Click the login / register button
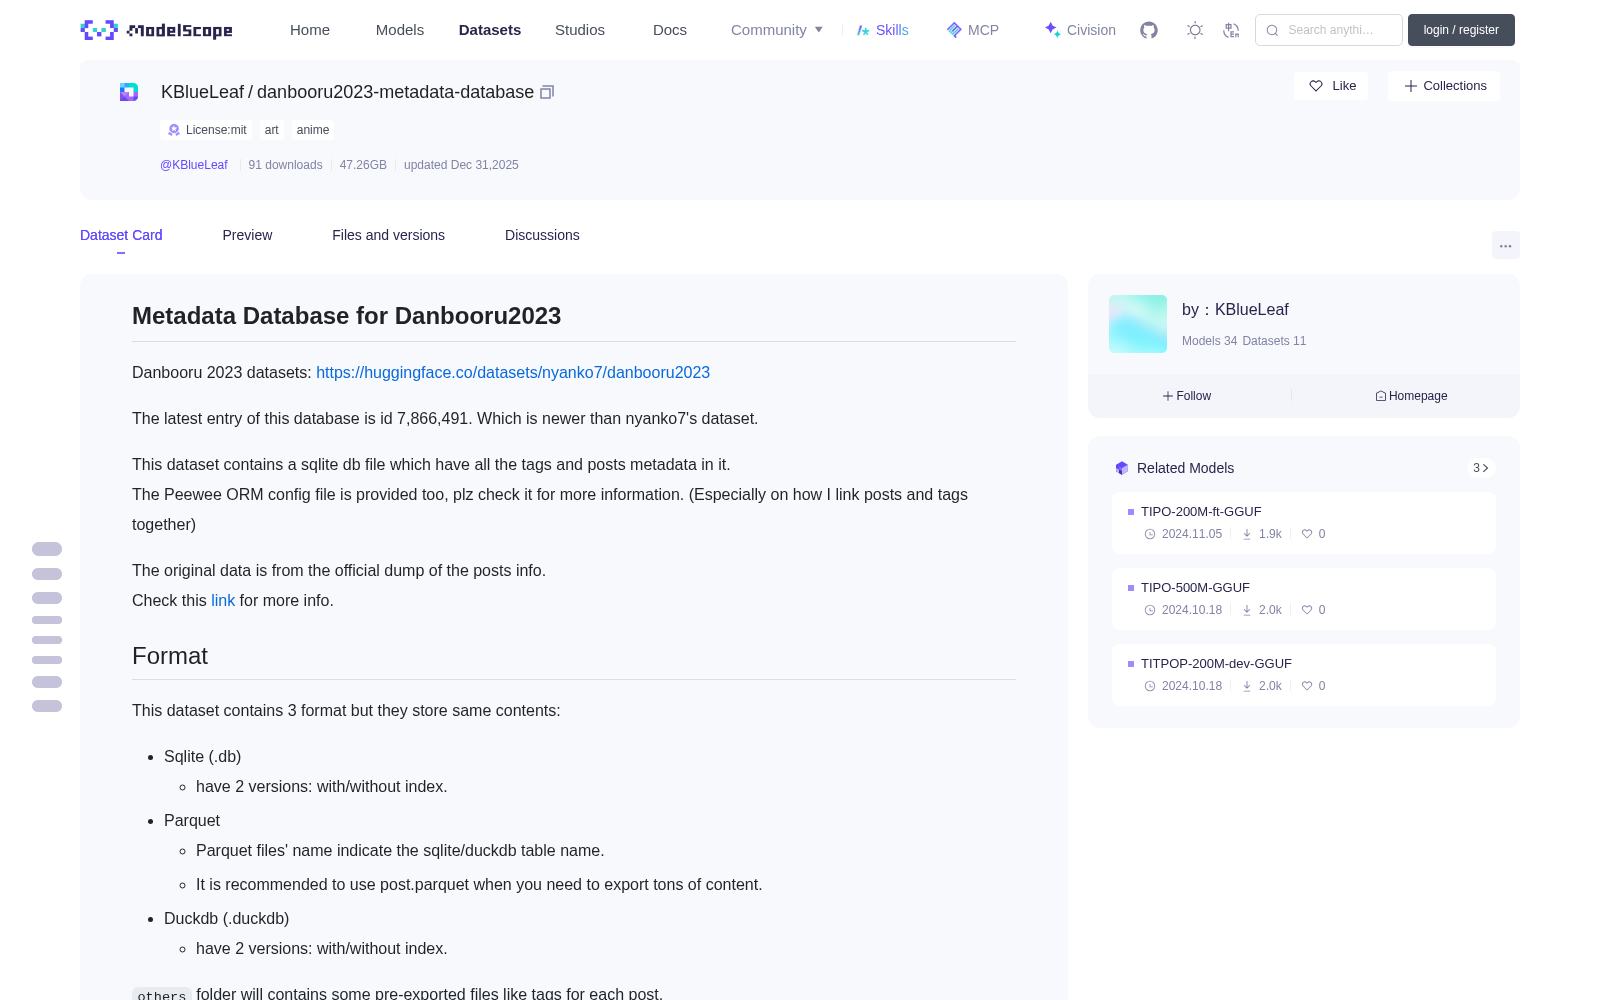Image resolution: width=1600 pixels, height=1000 pixels. [1461, 30]
